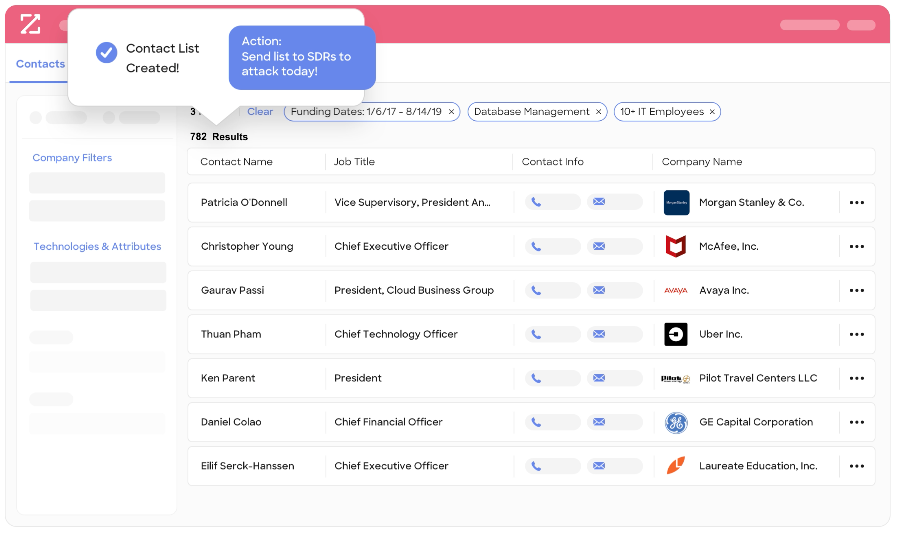This screenshot has height=534, width=901.
Task: Select contact name Ken Parent
Action: pyautogui.click(x=228, y=378)
